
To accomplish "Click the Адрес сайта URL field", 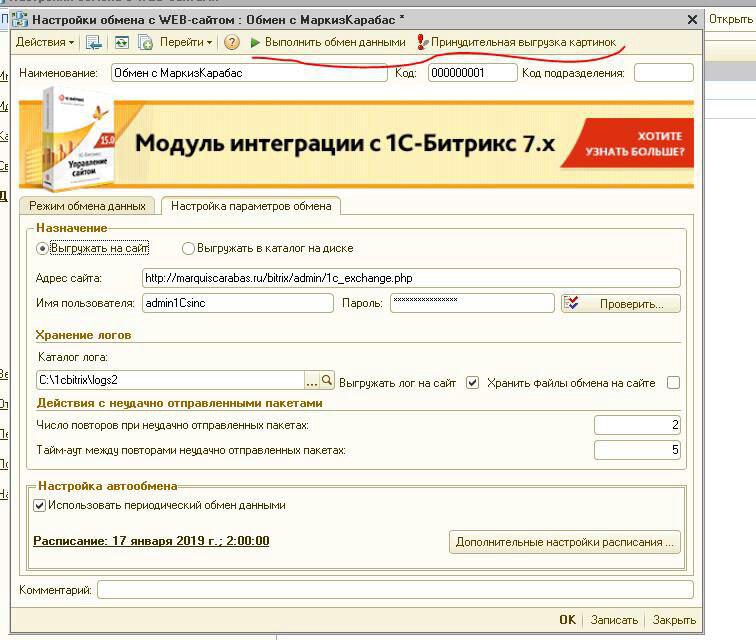I will [x=411, y=278].
